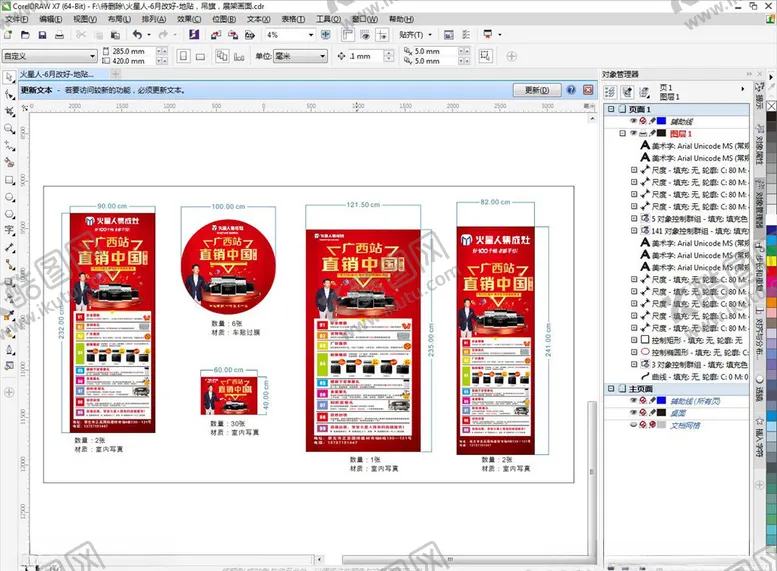Open the 自定义 page size dropdown
This screenshot has width=777, height=571.
(93, 56)
